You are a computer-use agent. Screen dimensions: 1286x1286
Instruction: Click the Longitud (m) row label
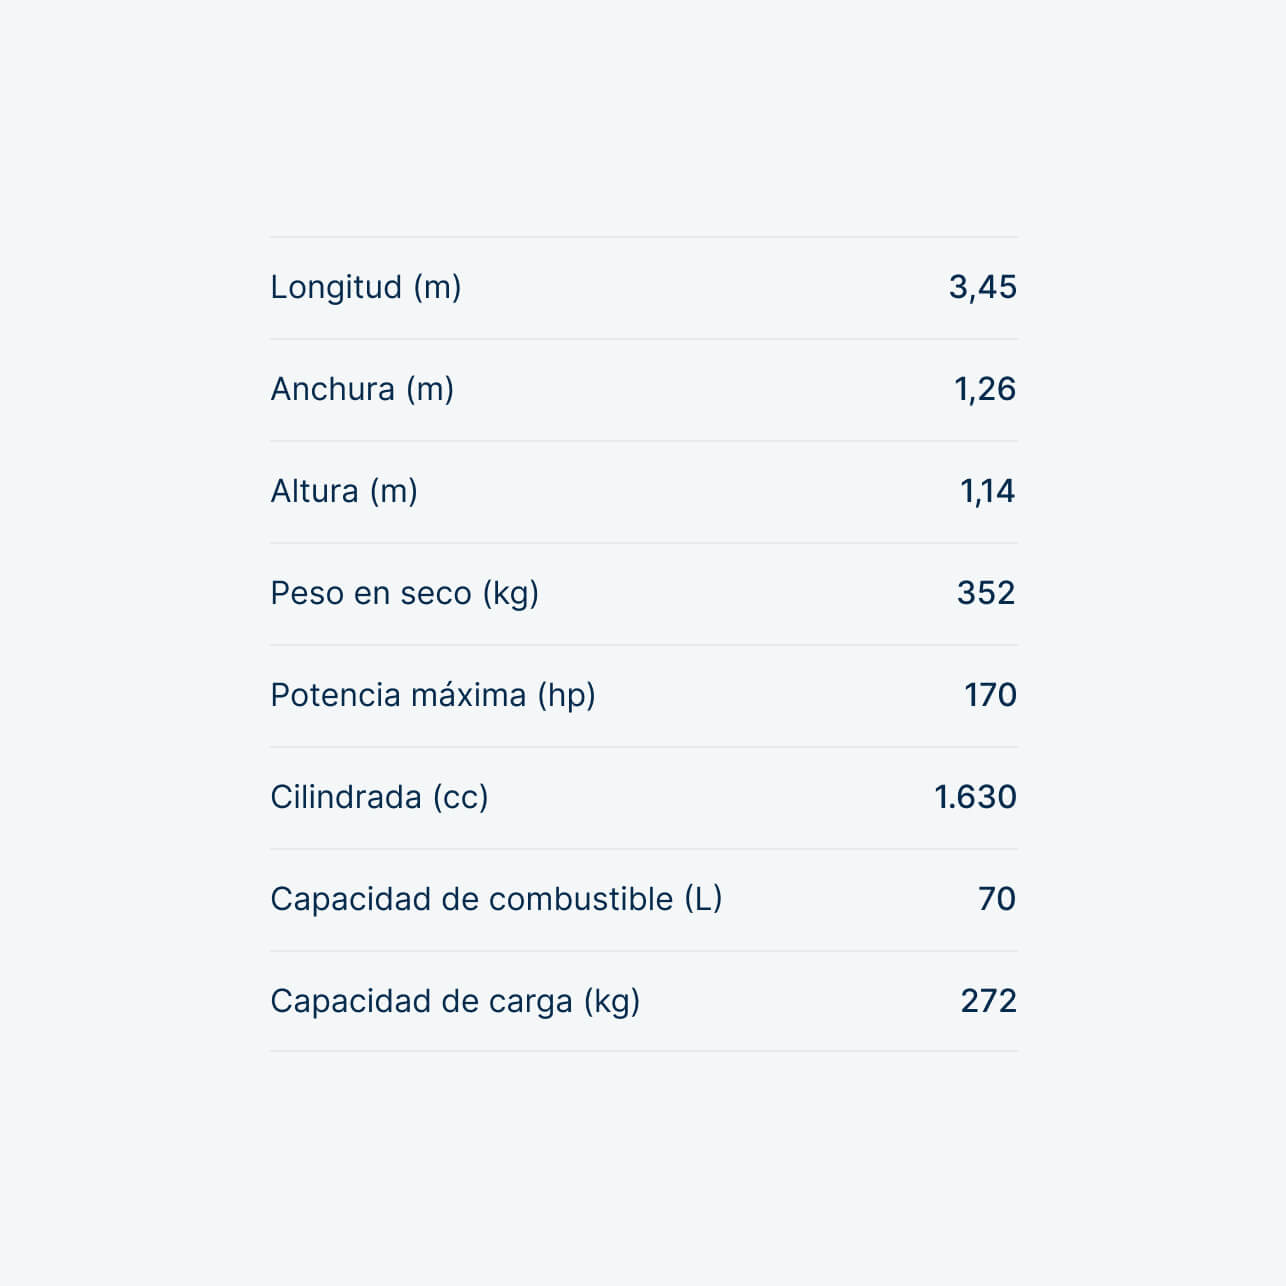(365, 287)
